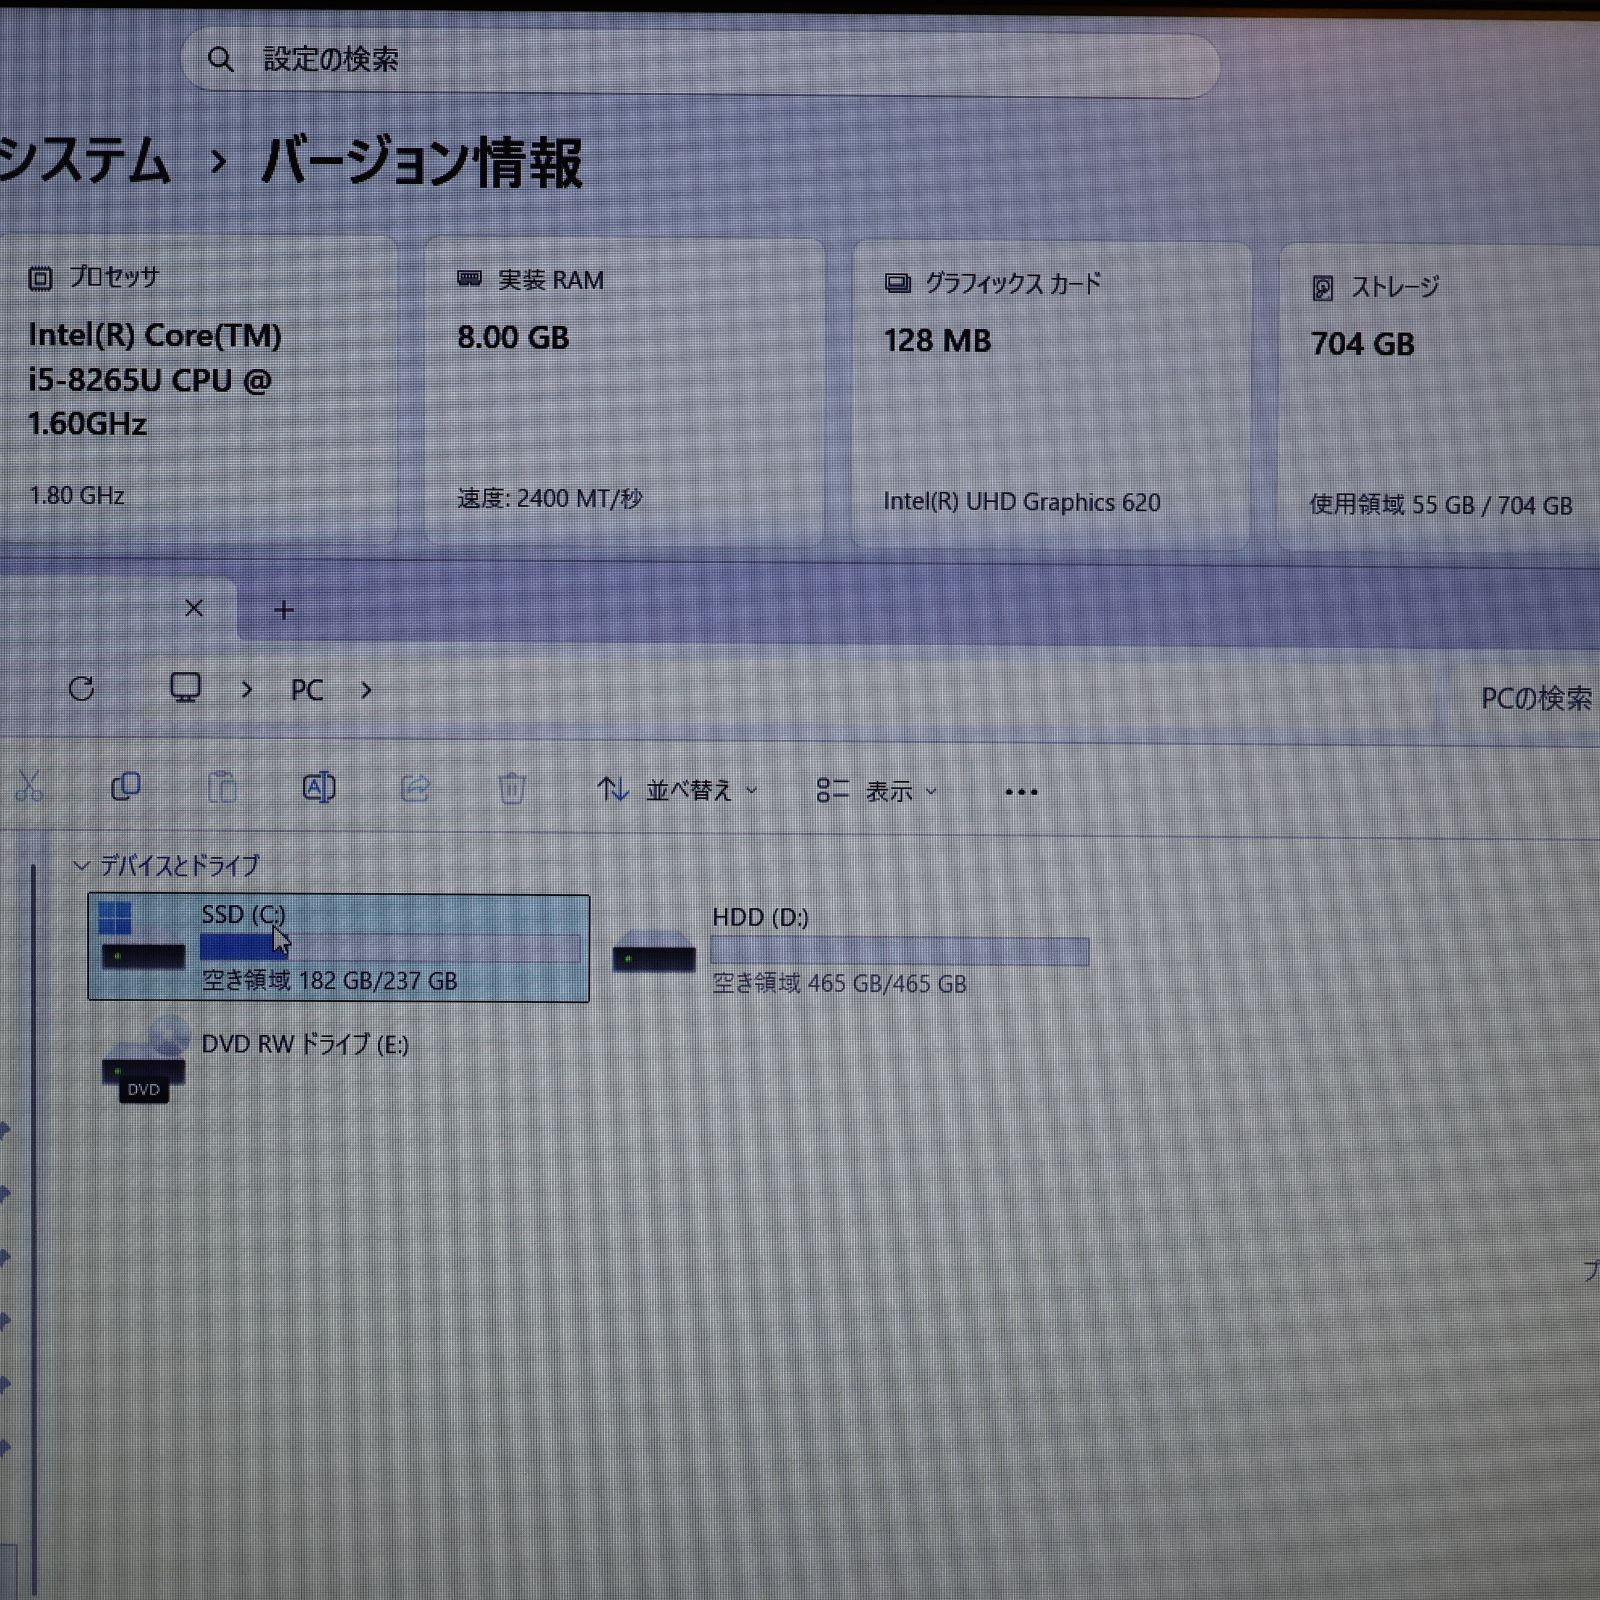Click the processor chip icon
This screenshot has width=1600, height=1600.
(40, 278)
